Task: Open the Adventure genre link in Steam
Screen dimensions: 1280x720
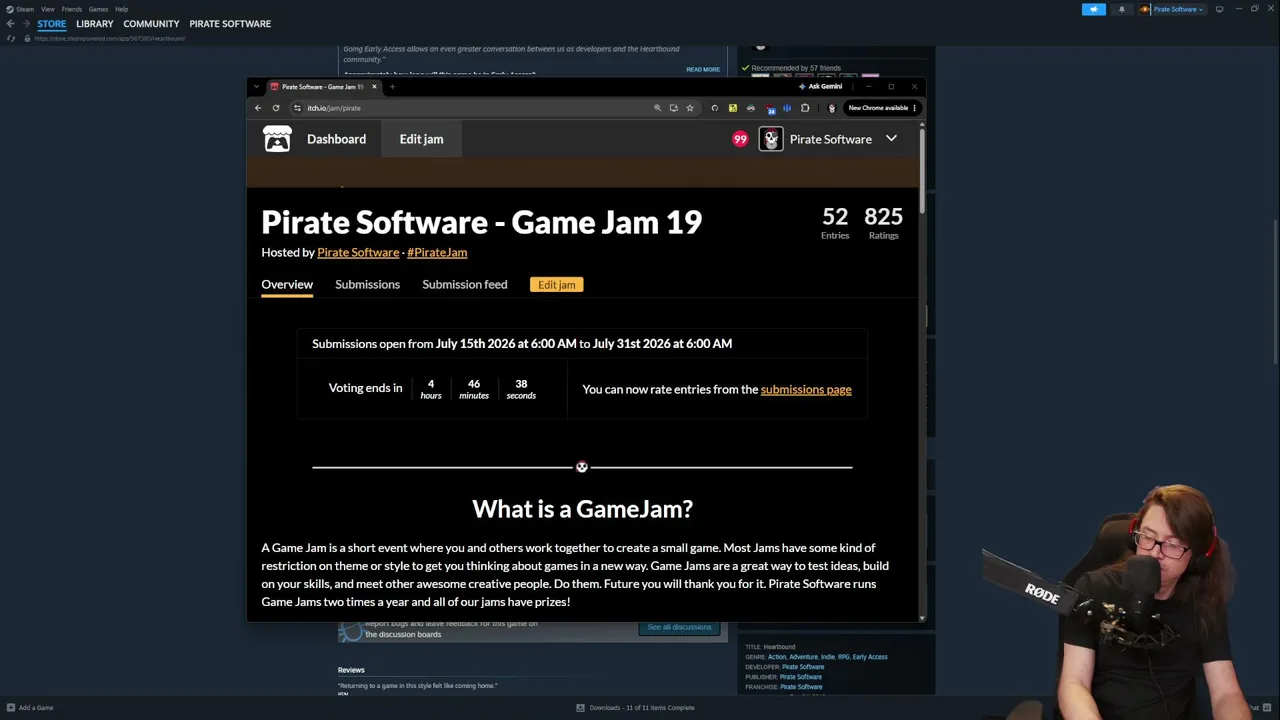Action: point(803,657)
